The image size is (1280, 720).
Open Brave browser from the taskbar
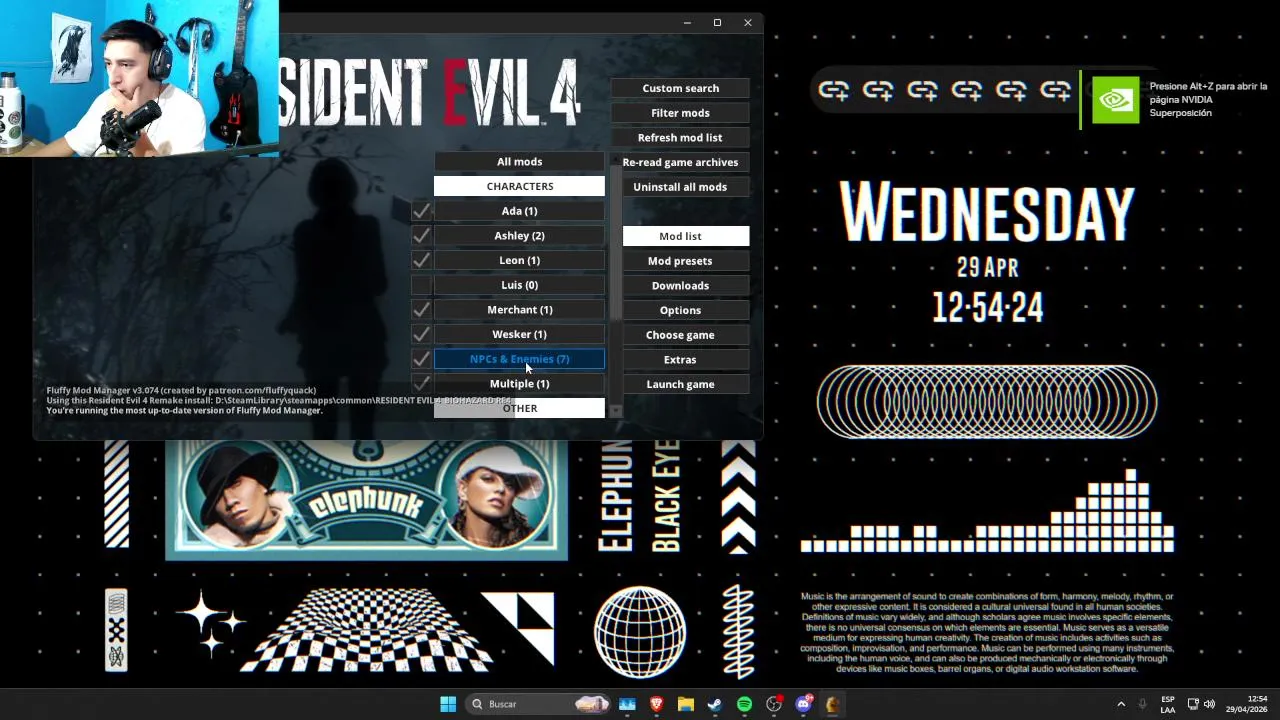657,704
